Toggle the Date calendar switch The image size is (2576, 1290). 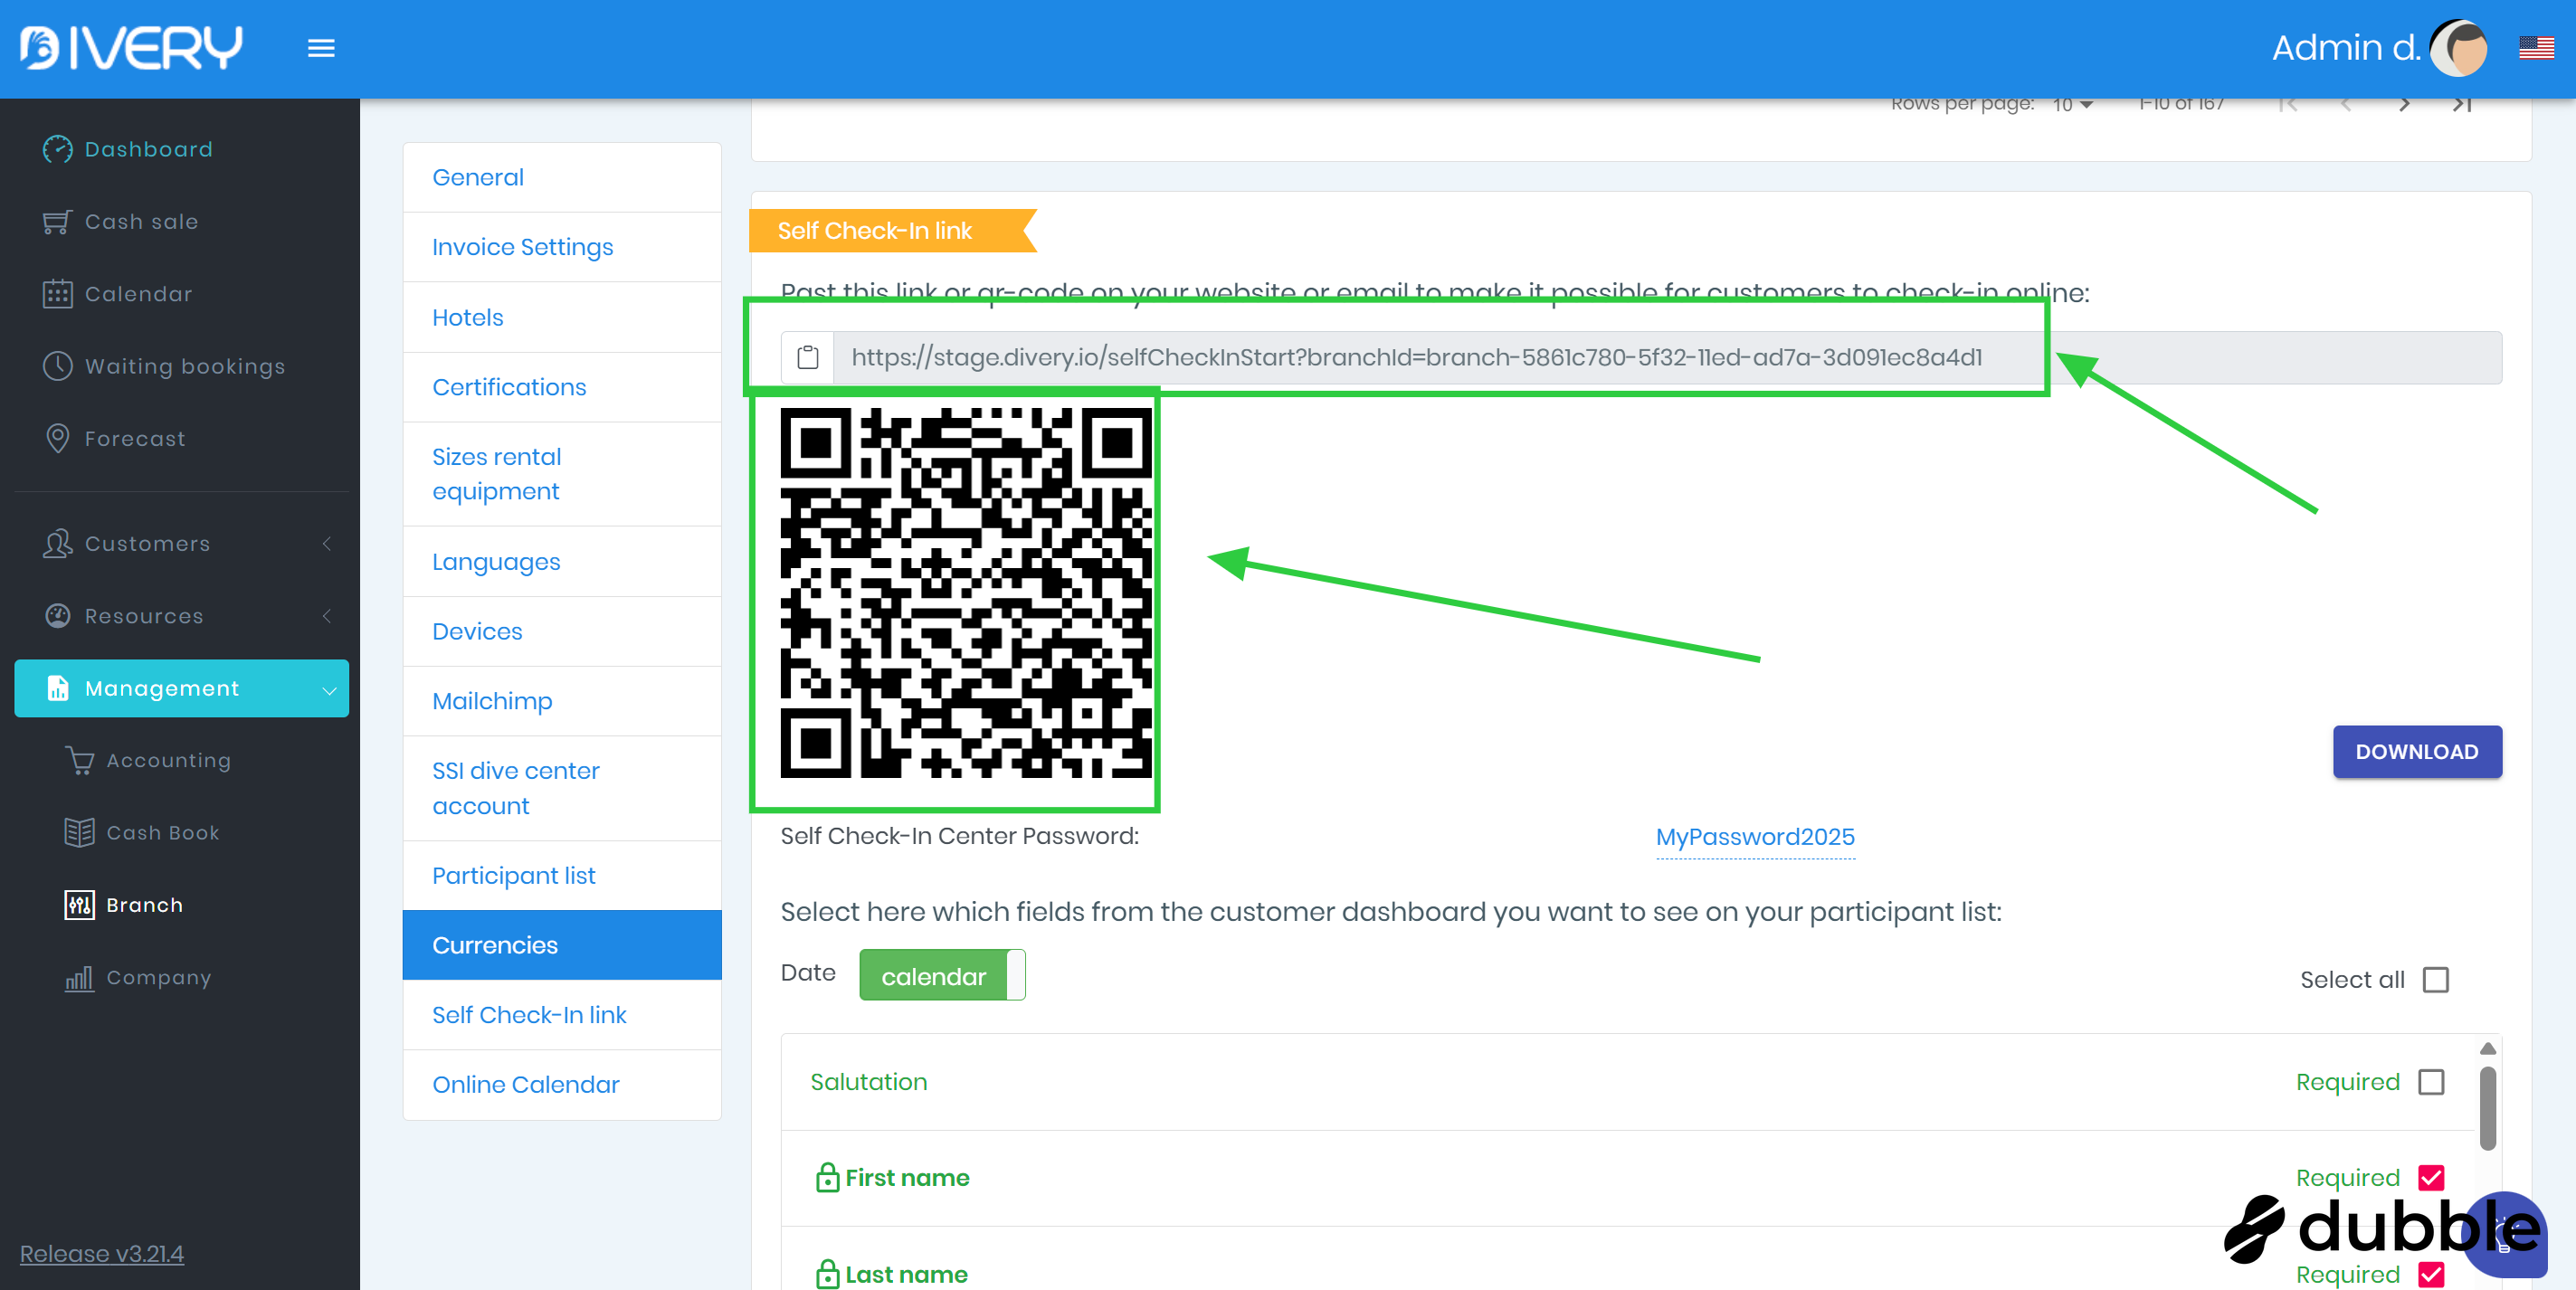point(941,976)
